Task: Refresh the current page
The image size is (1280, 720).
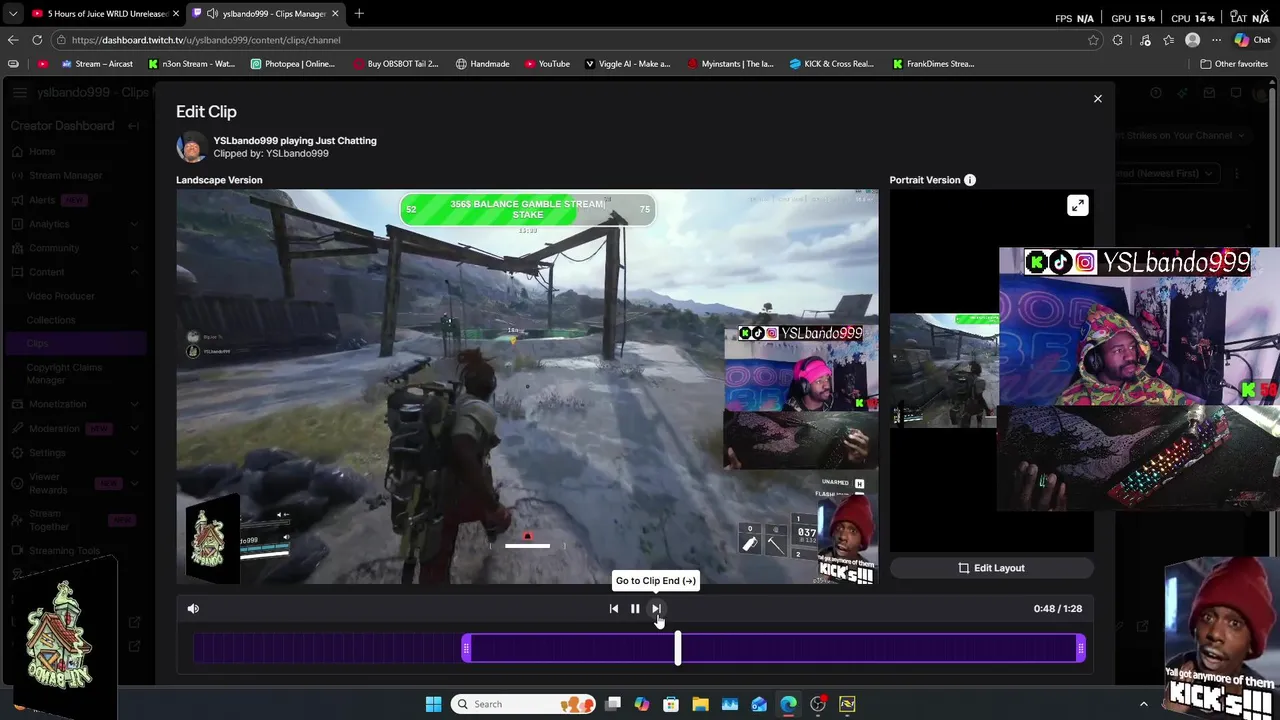Action: click(37, 40)
